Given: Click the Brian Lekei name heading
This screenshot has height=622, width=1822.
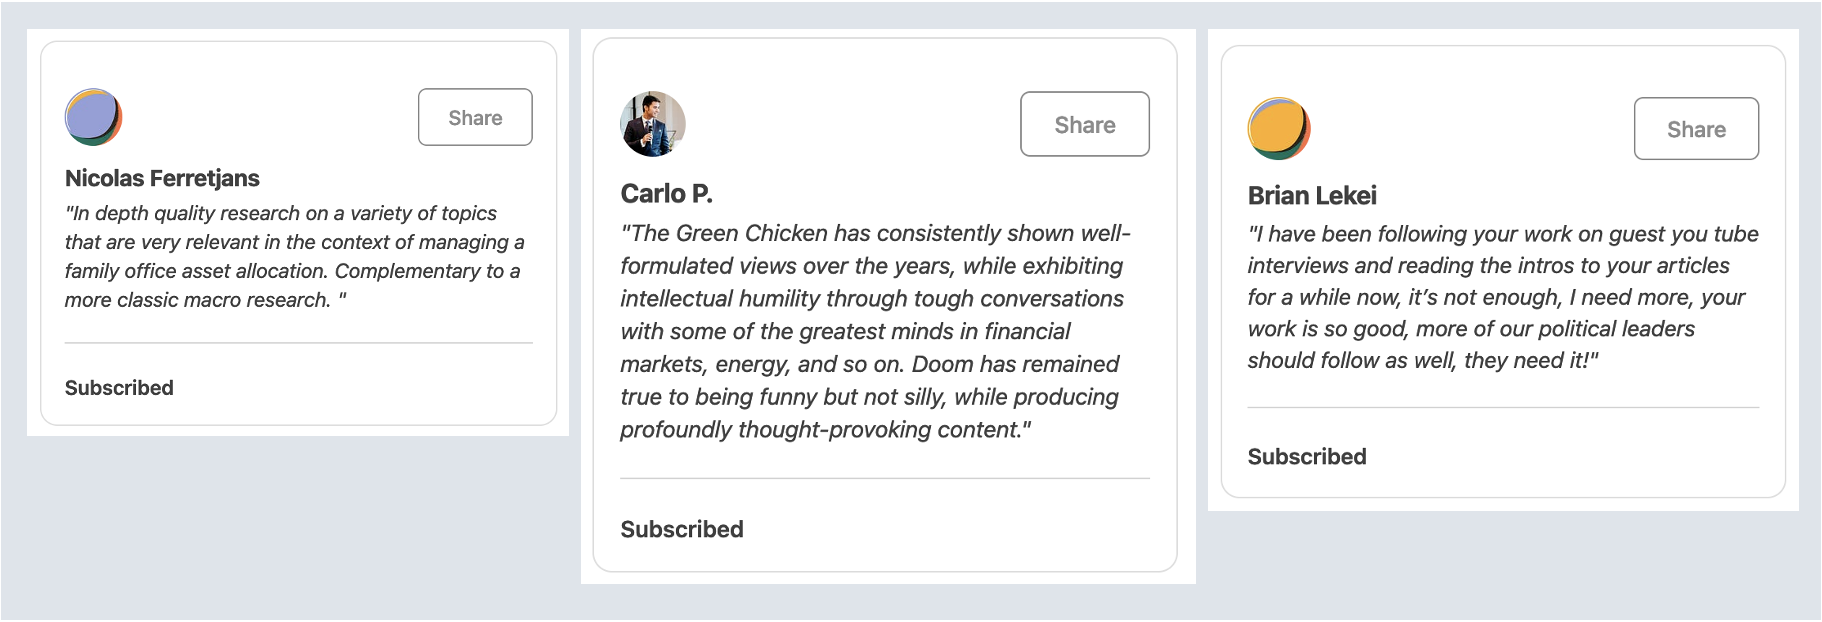Looking at the screenshot, I should click(x=1312, y=195).
